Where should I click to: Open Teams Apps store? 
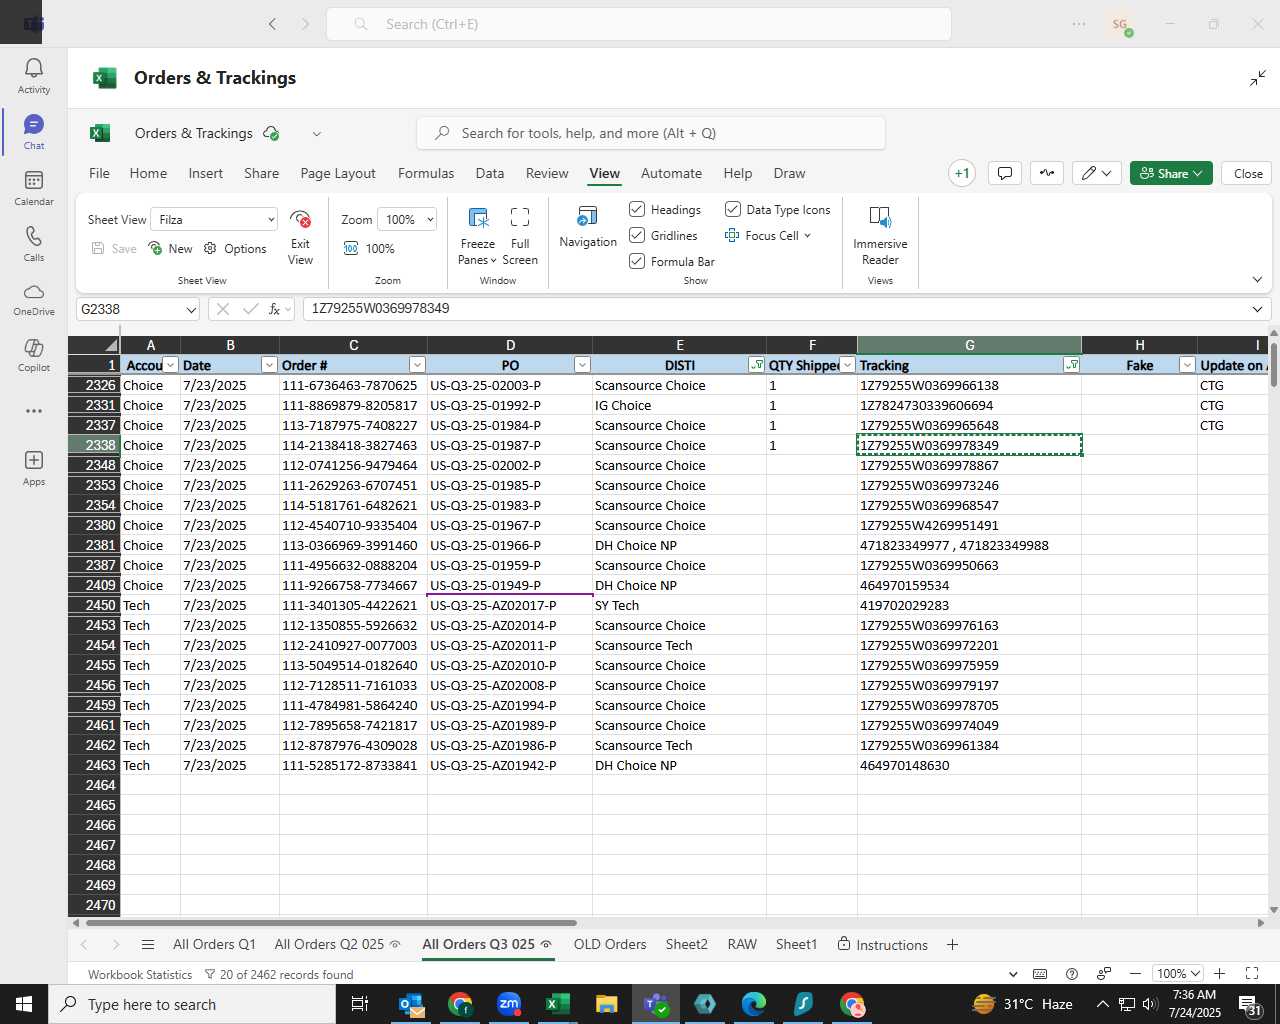point(33,467)
